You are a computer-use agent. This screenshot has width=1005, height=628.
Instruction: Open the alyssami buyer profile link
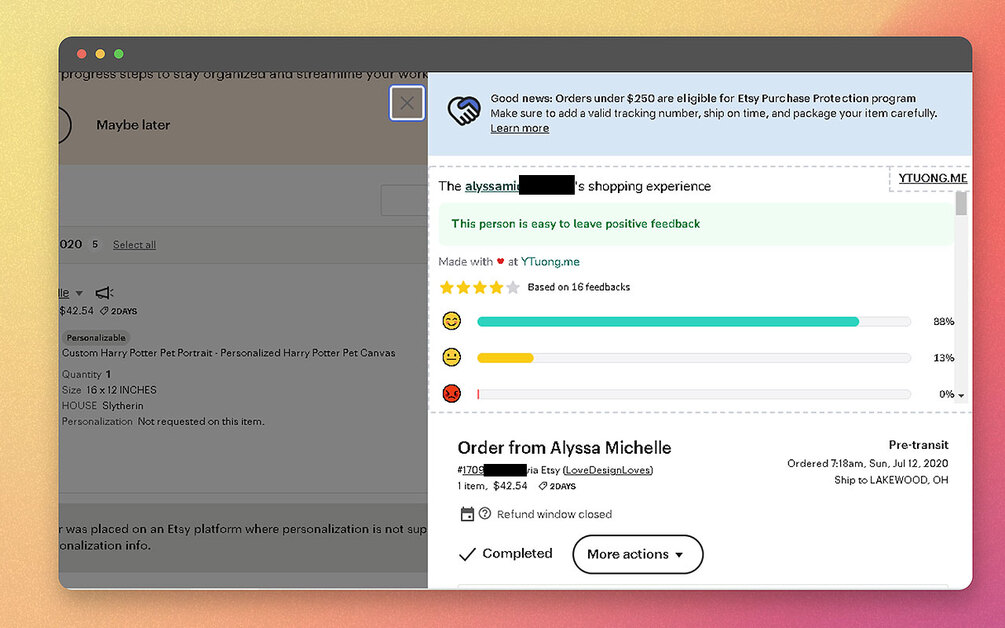(x=492, y=186)
